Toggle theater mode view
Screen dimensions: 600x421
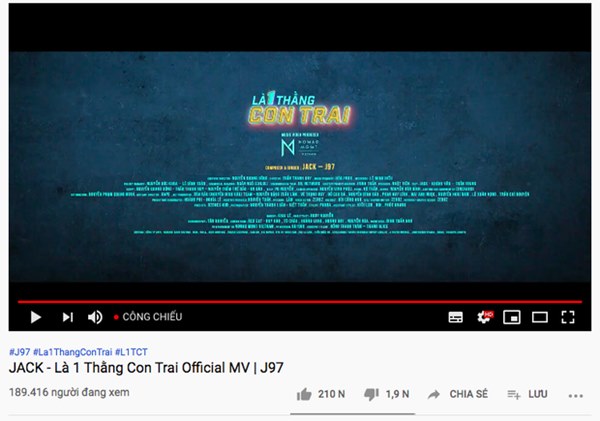[540, 317]
